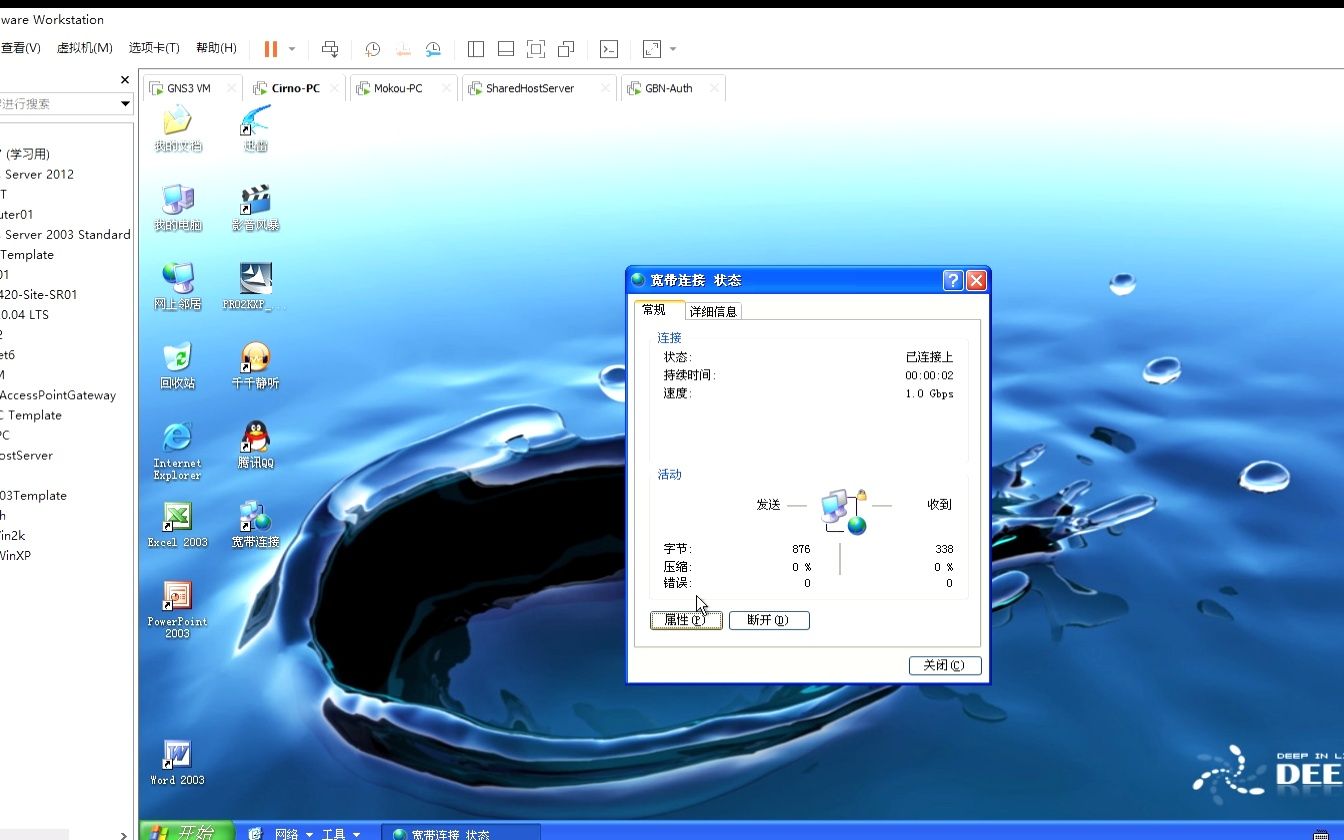Switch to the GBN-Auth tab
This screenshot has width=1344, height=840.
[x=669, y=88]
